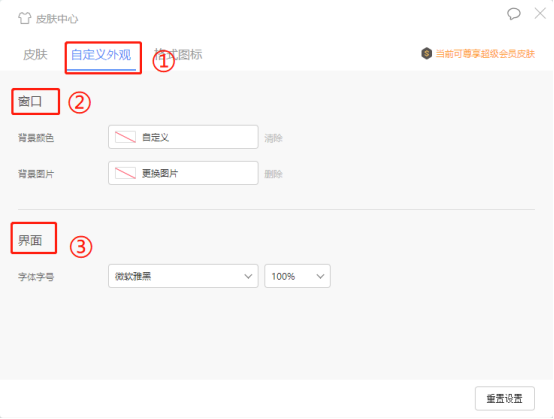
Task: Select the 自定义外观 tab
Action: pyautogui.click(x=101, y=55)
